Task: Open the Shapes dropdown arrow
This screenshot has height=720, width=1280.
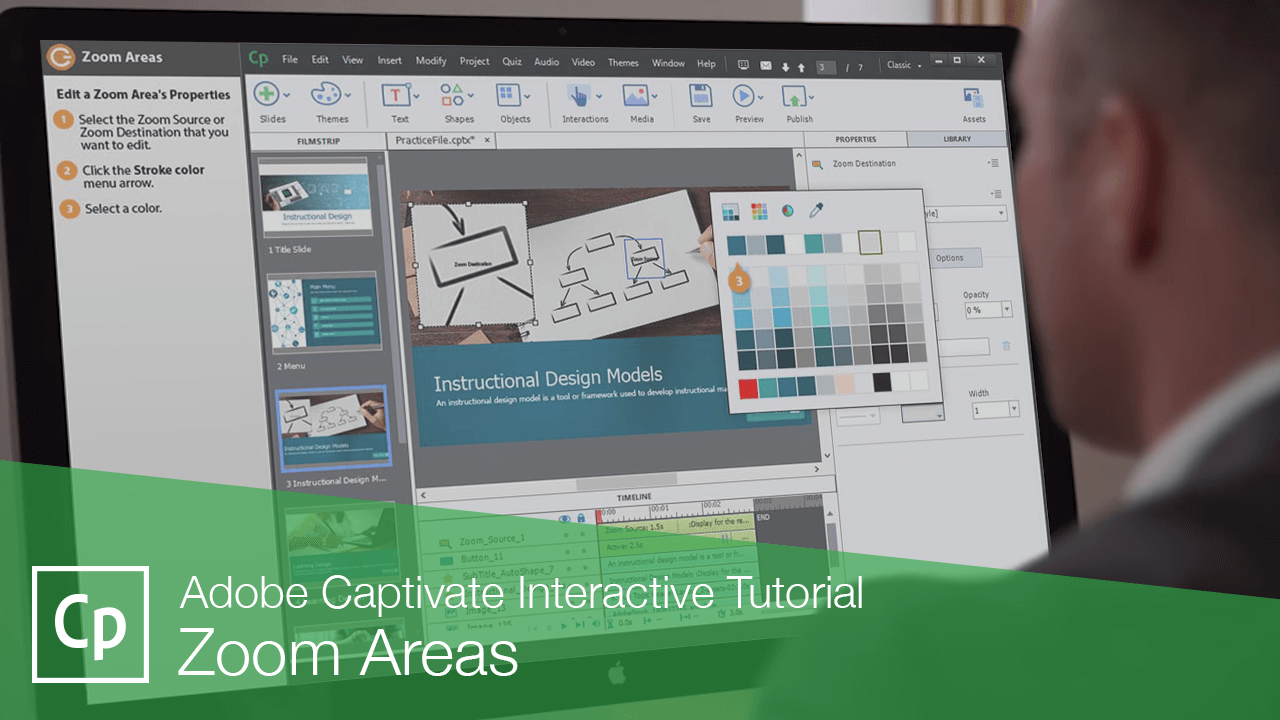Action: pyautogui.click(x=472, y=94)
